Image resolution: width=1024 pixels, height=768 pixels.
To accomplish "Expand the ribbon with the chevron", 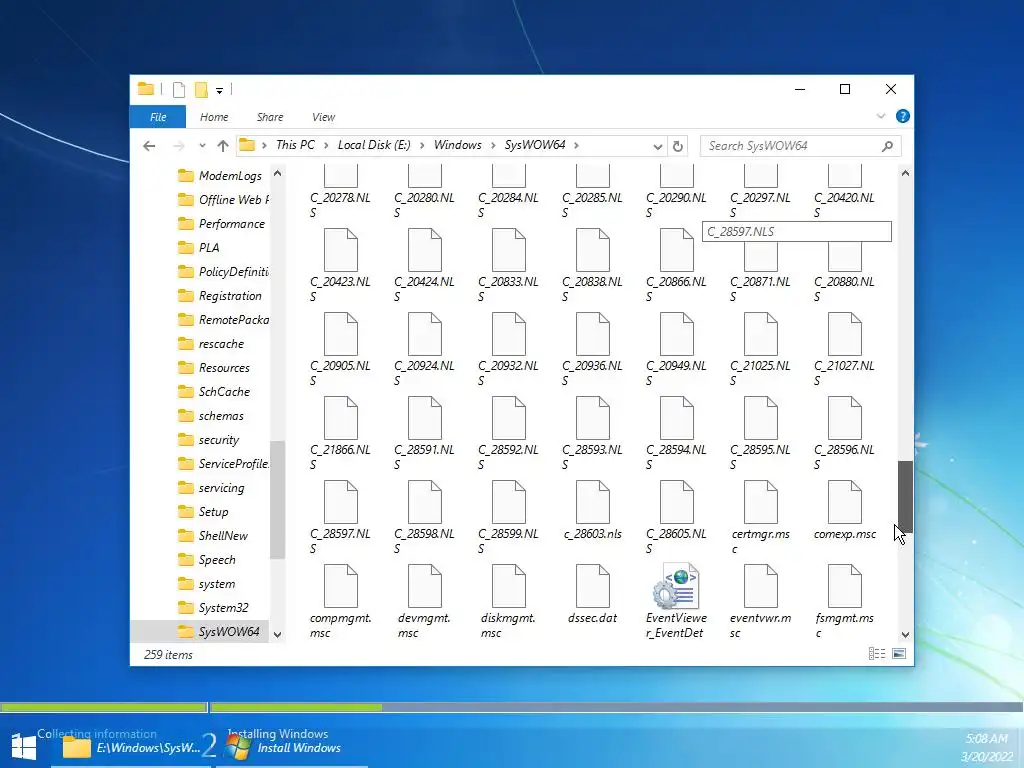I will 880,116.
